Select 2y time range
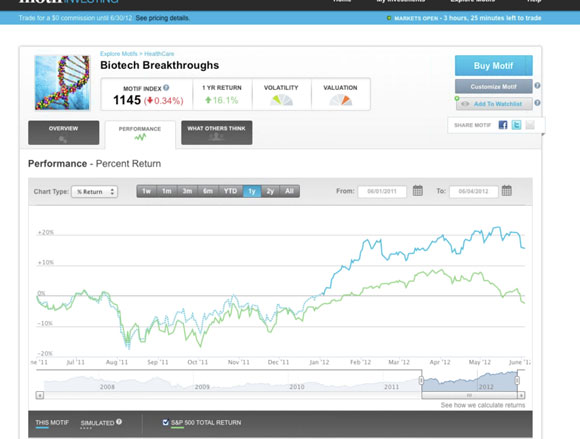Viewport: 580px width, 439px height. click(x=270, y=191)
